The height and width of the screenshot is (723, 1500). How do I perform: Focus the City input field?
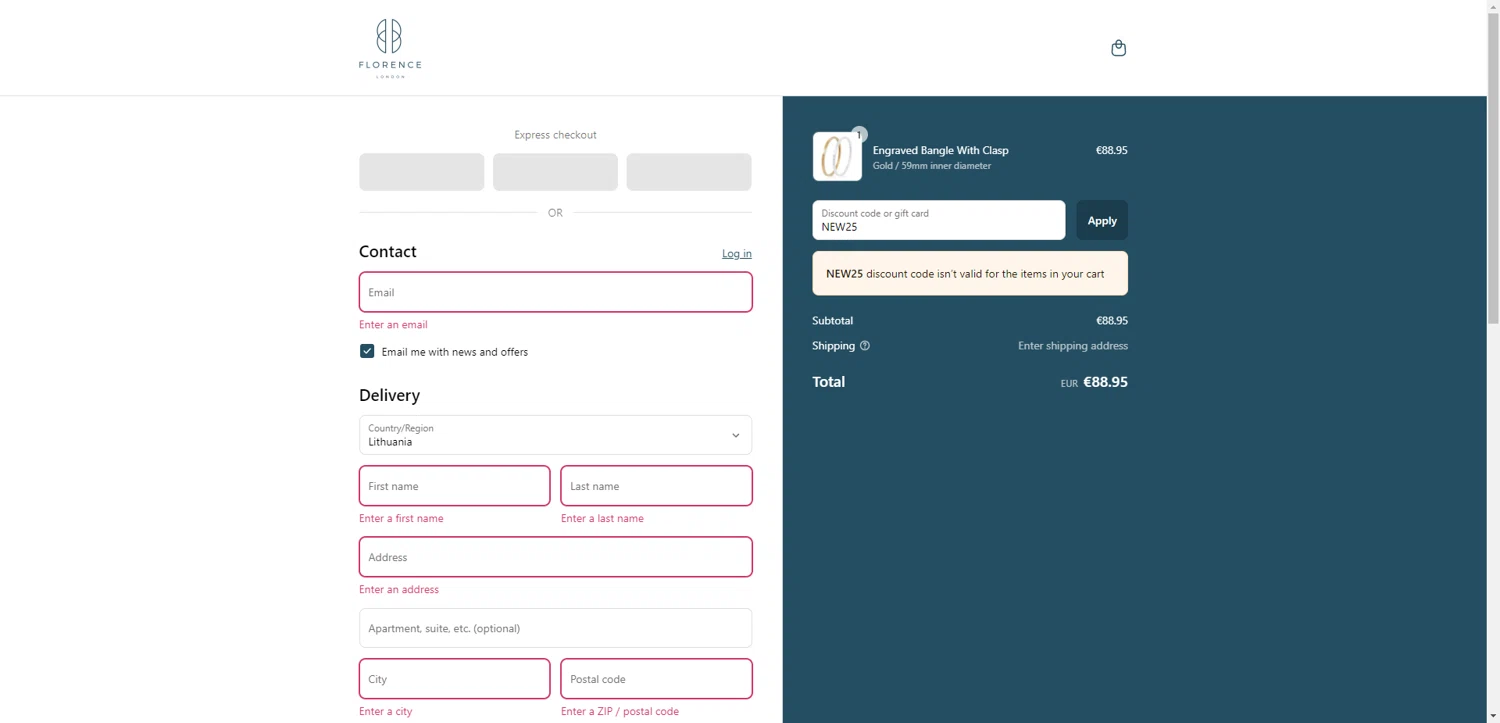coord(454,679)
